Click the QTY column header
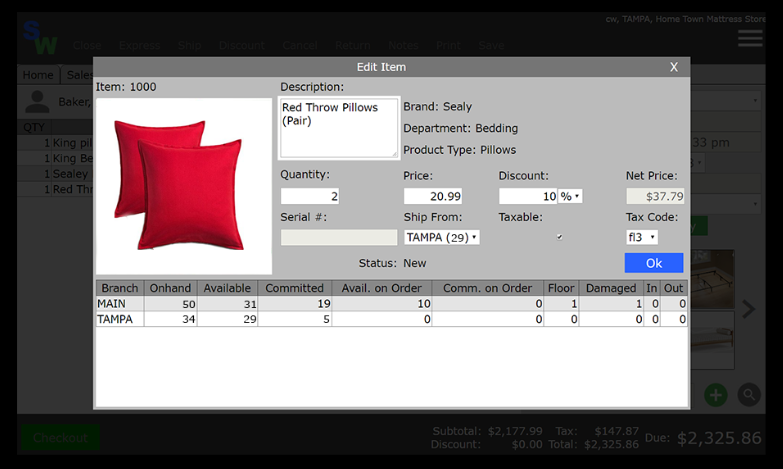Image resolution: width=783 pixels, height=469 pixels. tap(34, 127)
